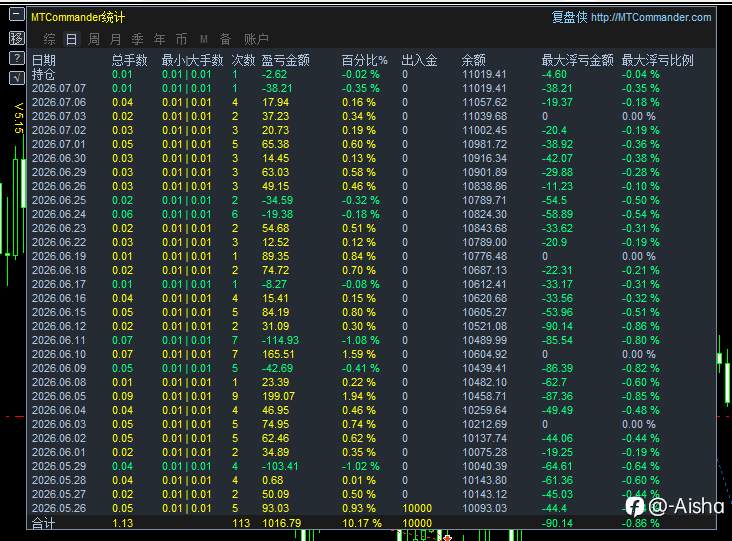Select the 季 quarterly tab
The width and height of the screenshot is (732, 541).
click(137, 39)
